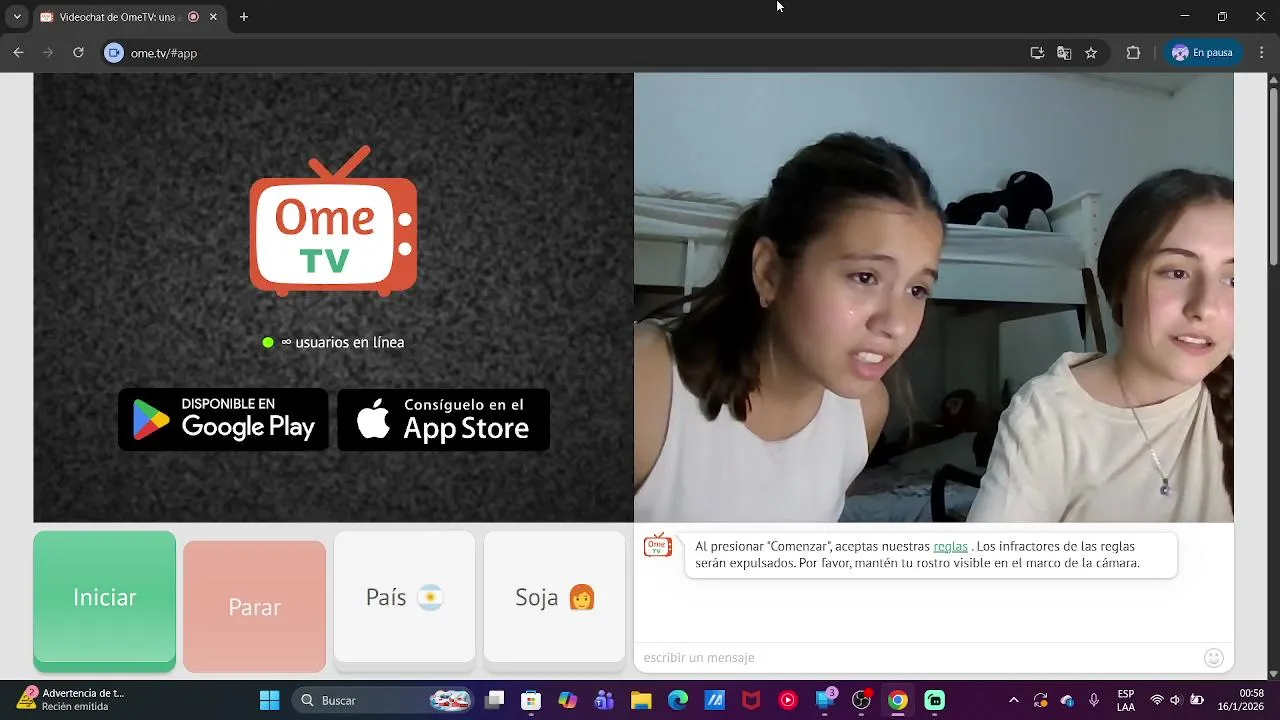Click the OmeTV avatar beside the rules message

coord(658,546)
